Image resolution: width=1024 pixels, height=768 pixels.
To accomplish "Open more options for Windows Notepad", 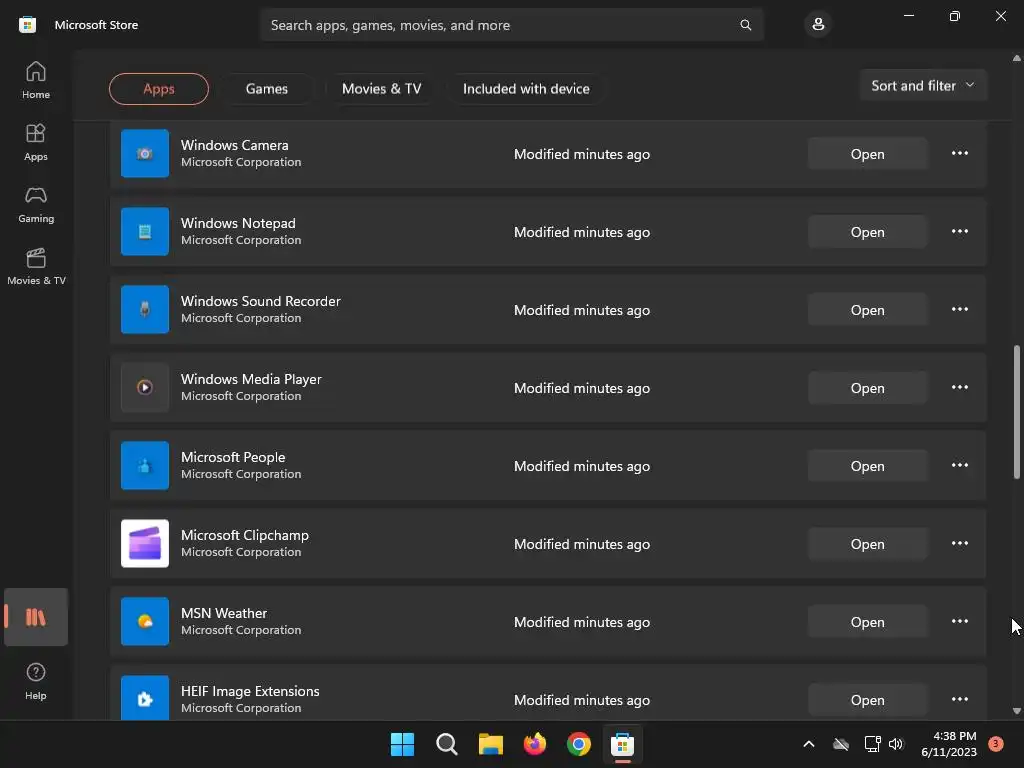I will tap(959, 231).
